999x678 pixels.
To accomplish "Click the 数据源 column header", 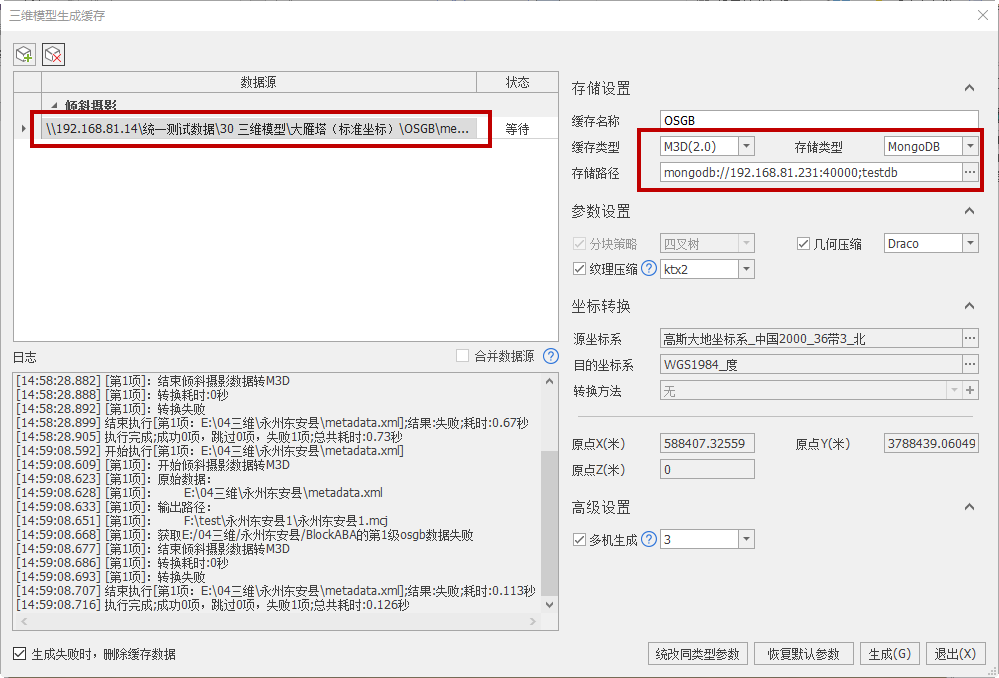I will [x=258, y=82].
